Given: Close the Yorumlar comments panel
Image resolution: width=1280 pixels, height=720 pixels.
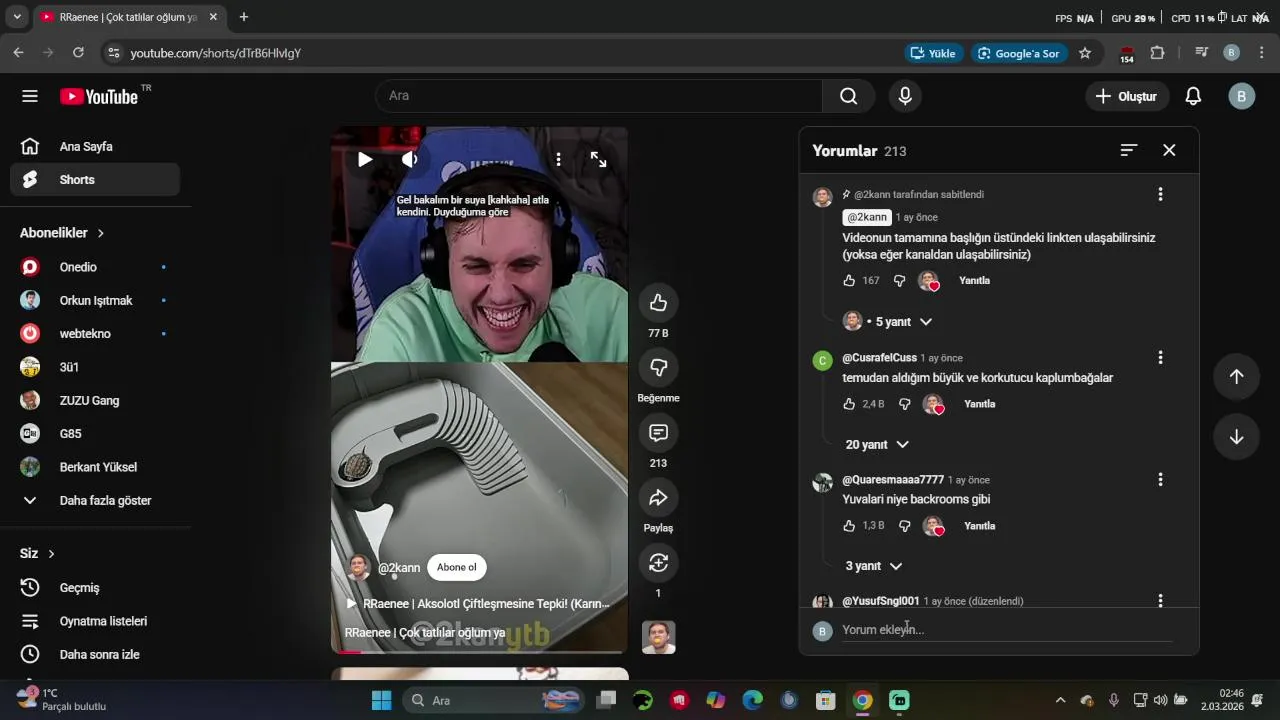Looking at the screenshot, I should coord(1169,150).
